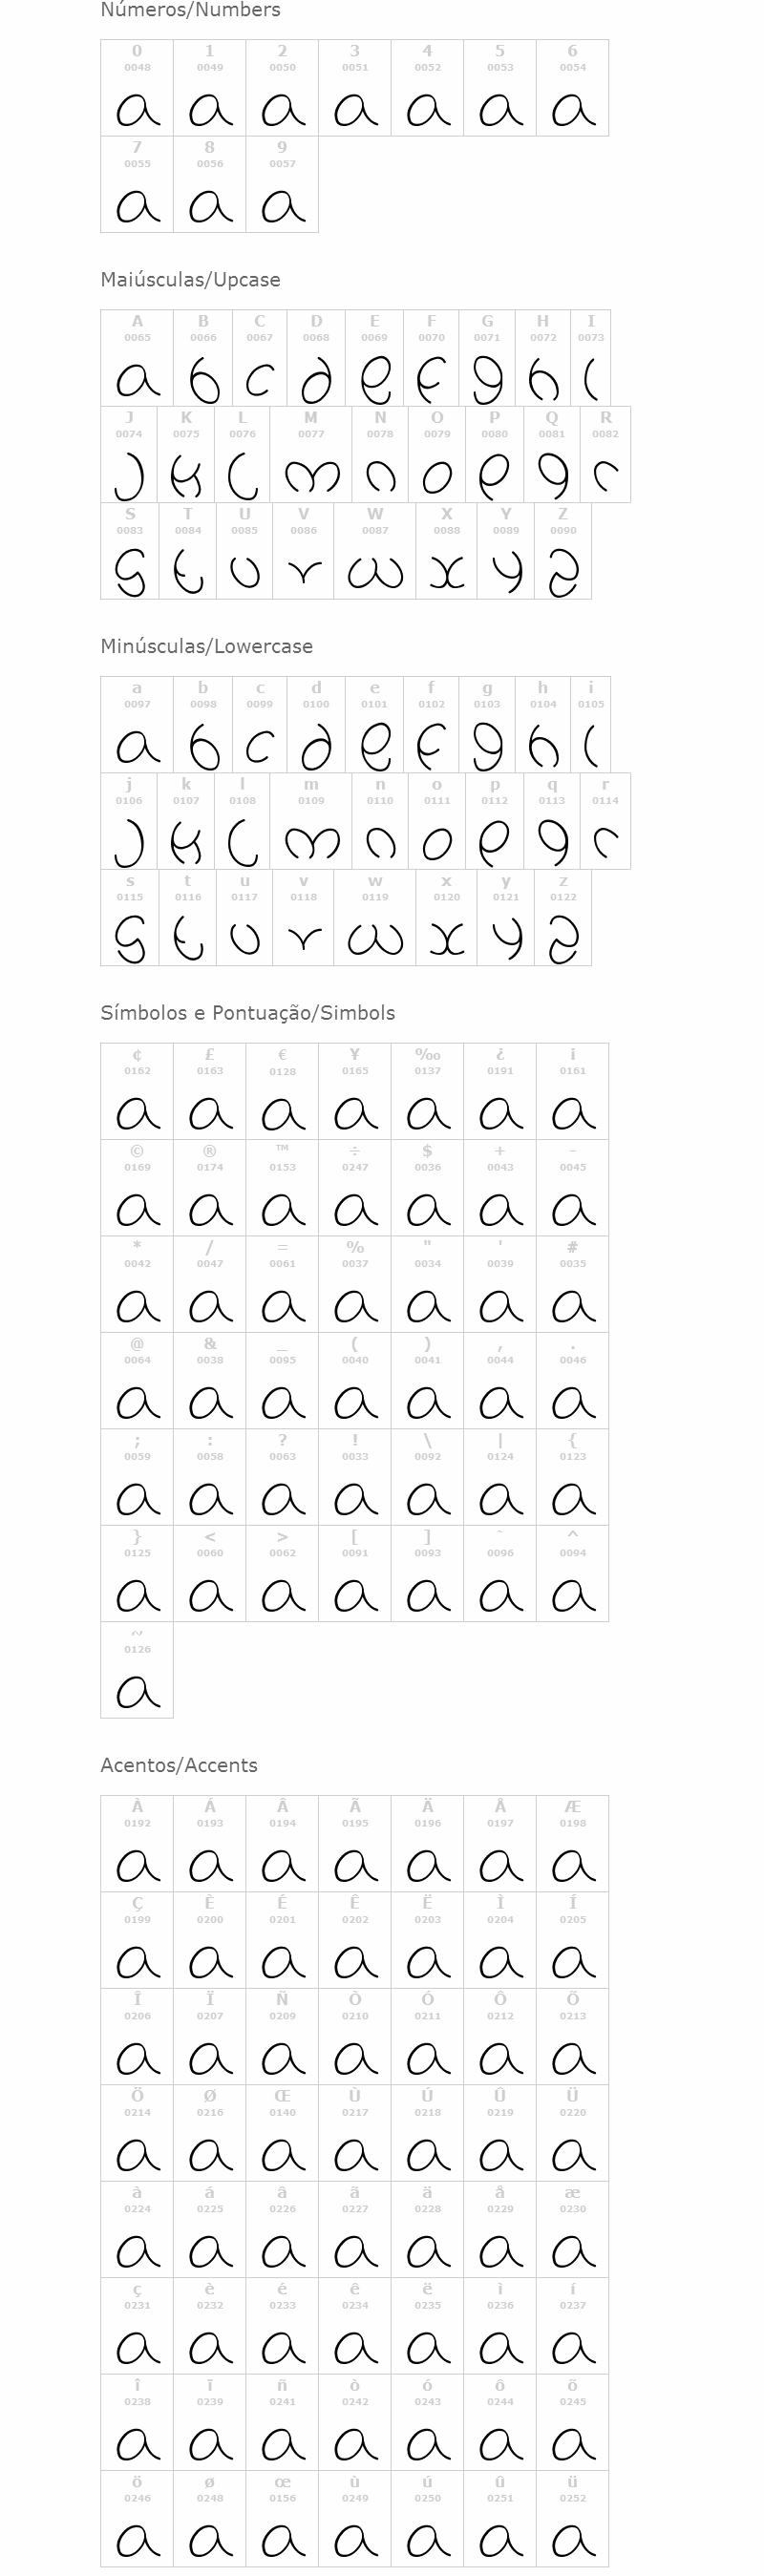Select the at sign glyph cell 0064
Viewport: 764px width, 2576px height.
click(x=137, y=1381)
